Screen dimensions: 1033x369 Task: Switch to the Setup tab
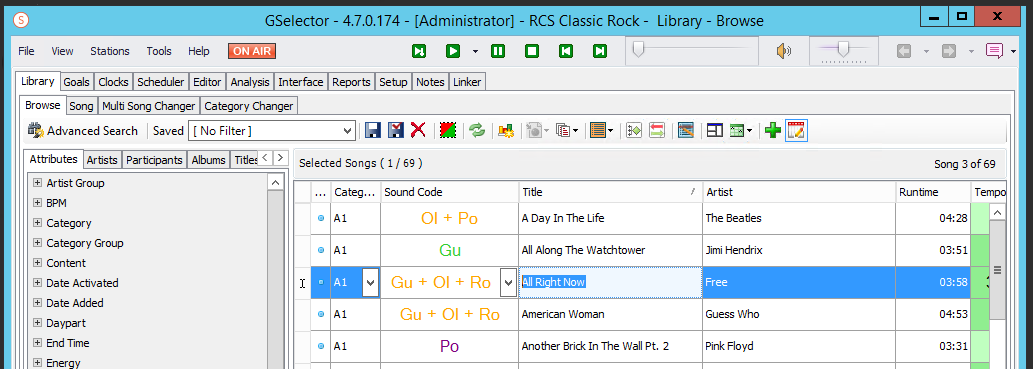click(393, 82)
